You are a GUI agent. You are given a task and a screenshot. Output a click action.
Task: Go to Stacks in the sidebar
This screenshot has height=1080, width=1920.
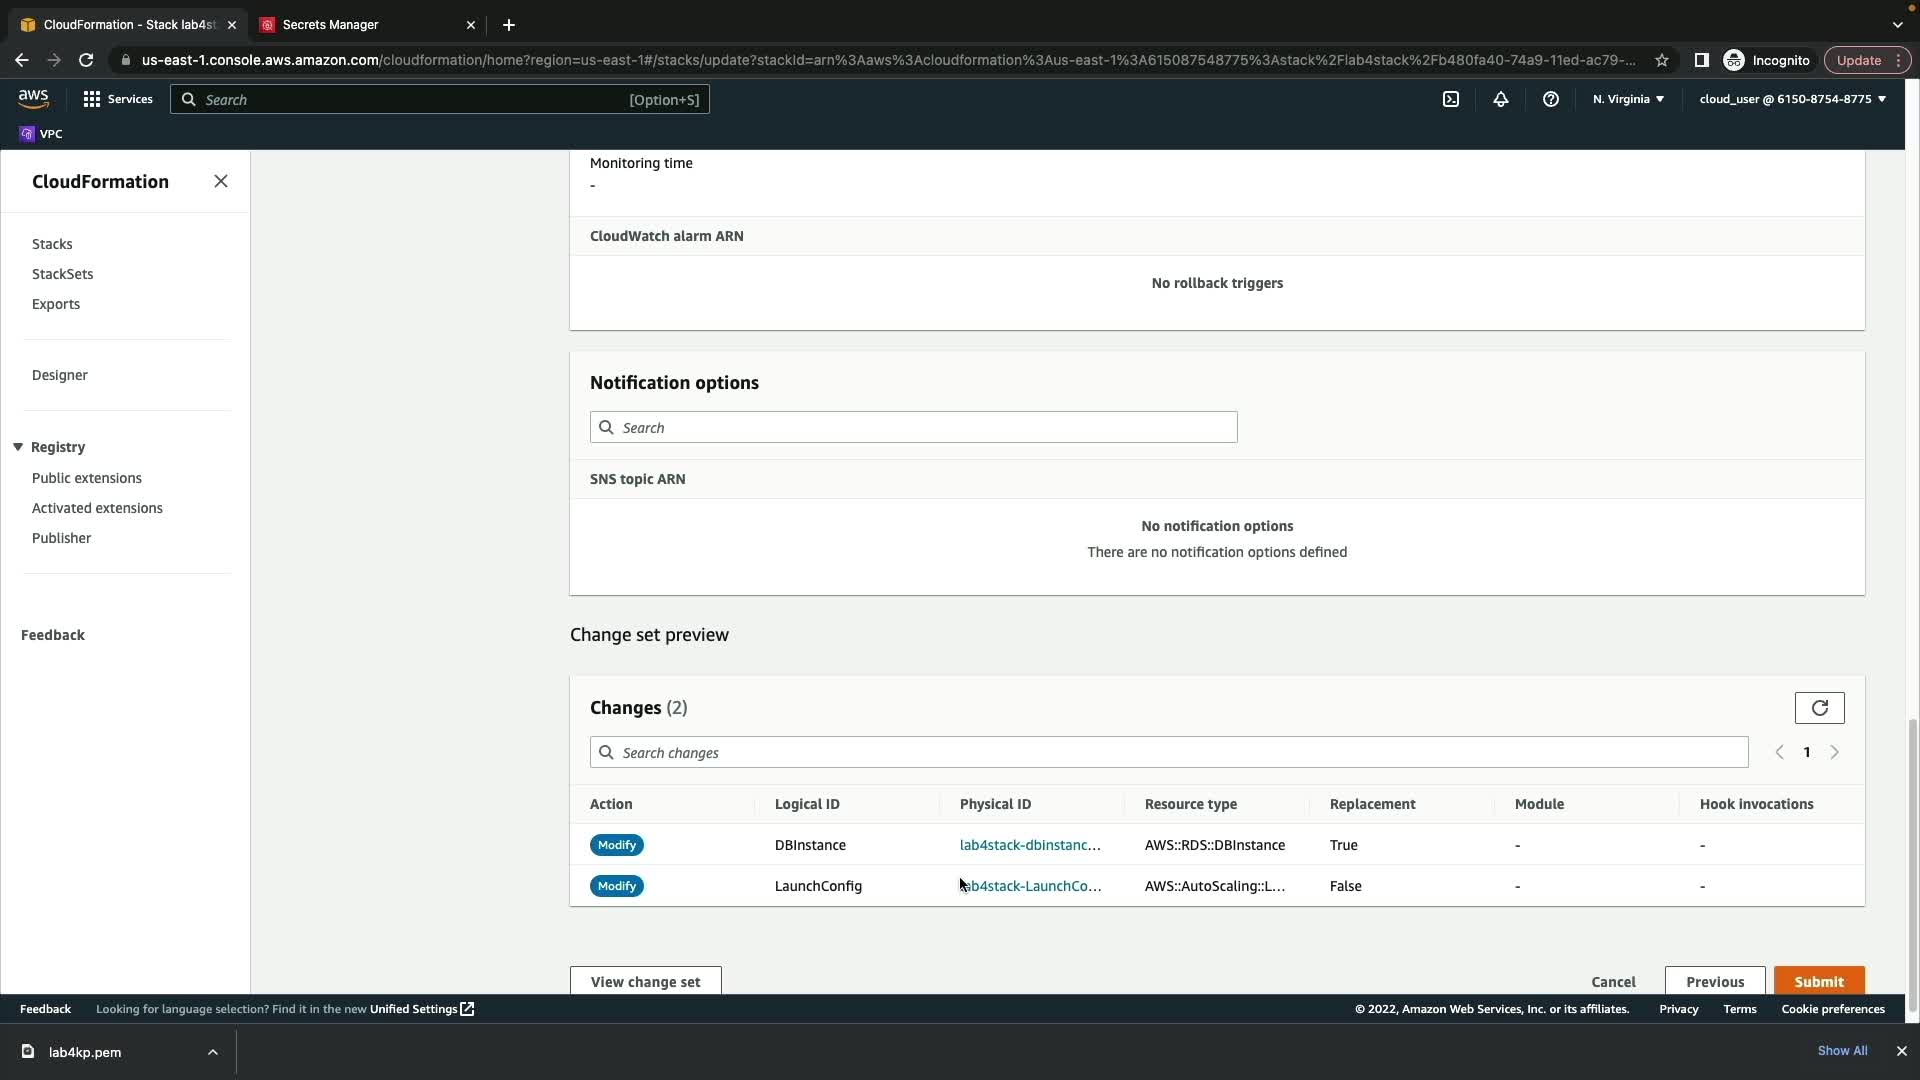pyautogui.click(x=52, y=244)
